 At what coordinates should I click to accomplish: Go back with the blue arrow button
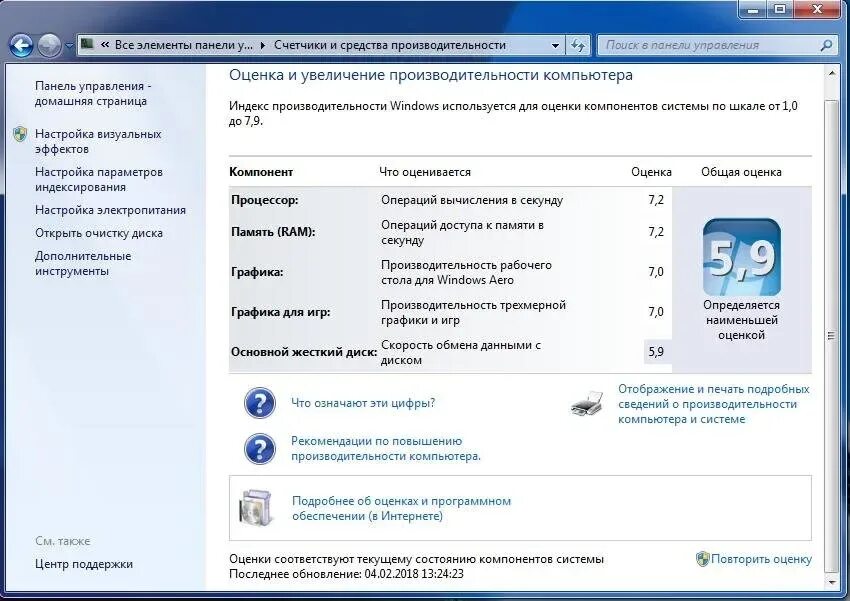(x=21, y=46)
